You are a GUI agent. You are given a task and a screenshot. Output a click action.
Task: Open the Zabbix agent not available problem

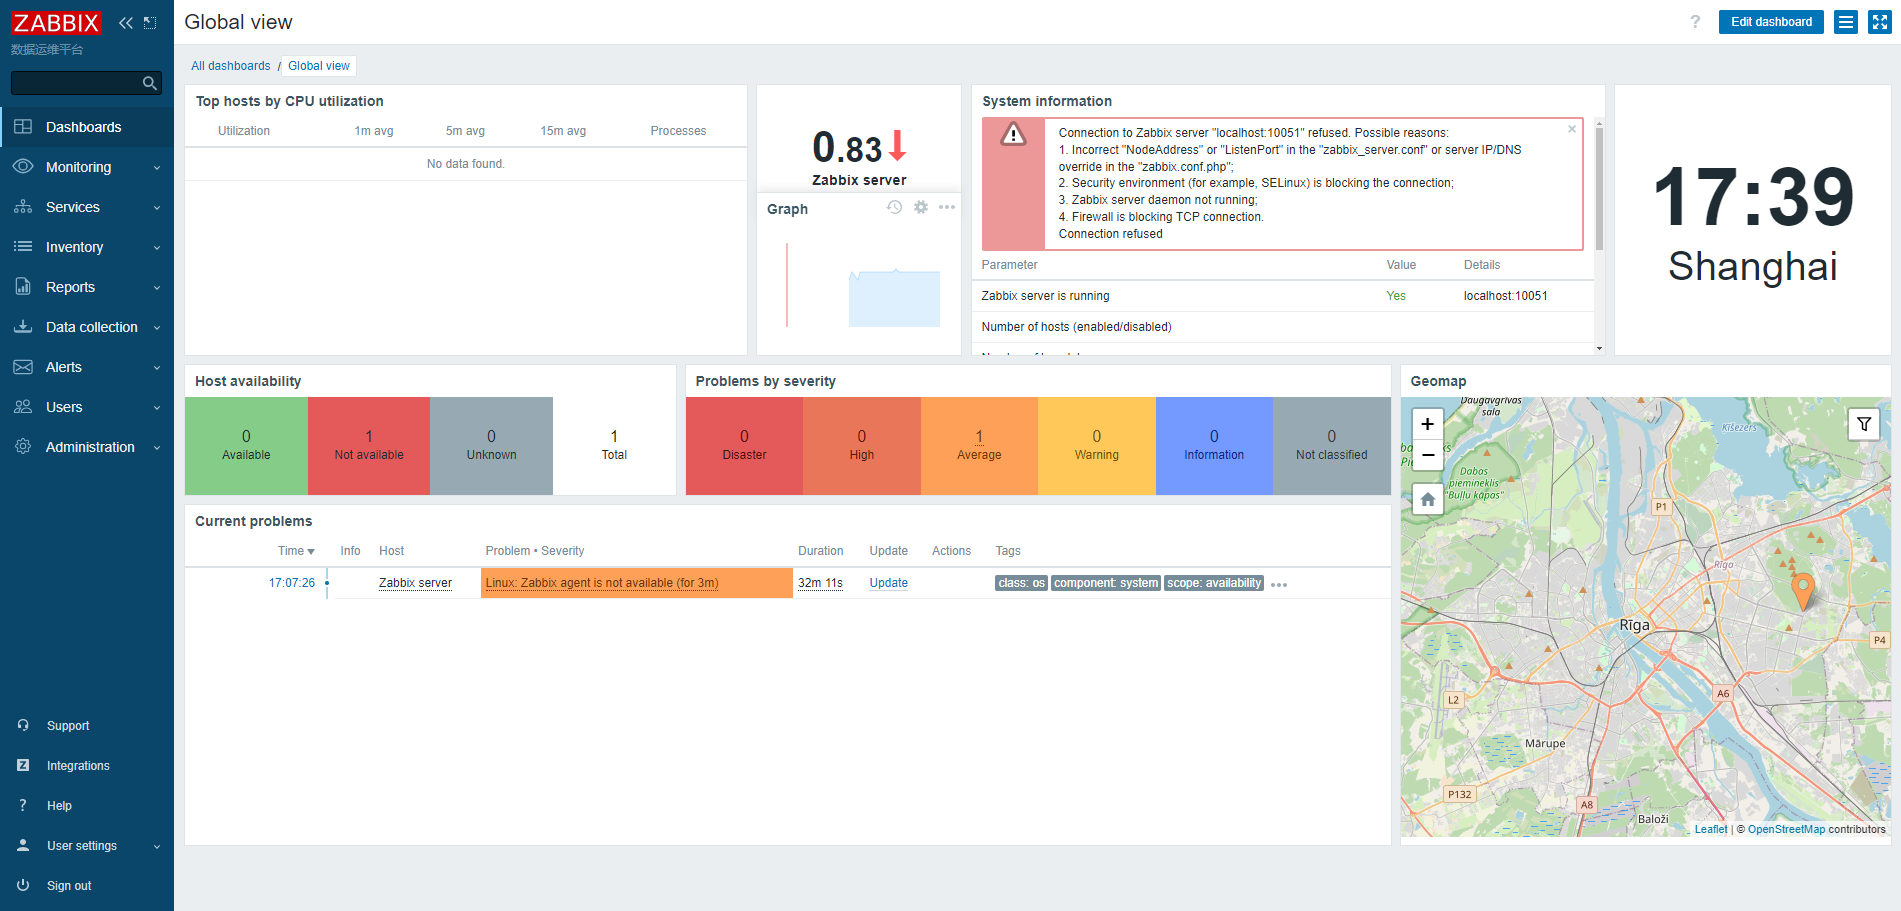(602, 583)
